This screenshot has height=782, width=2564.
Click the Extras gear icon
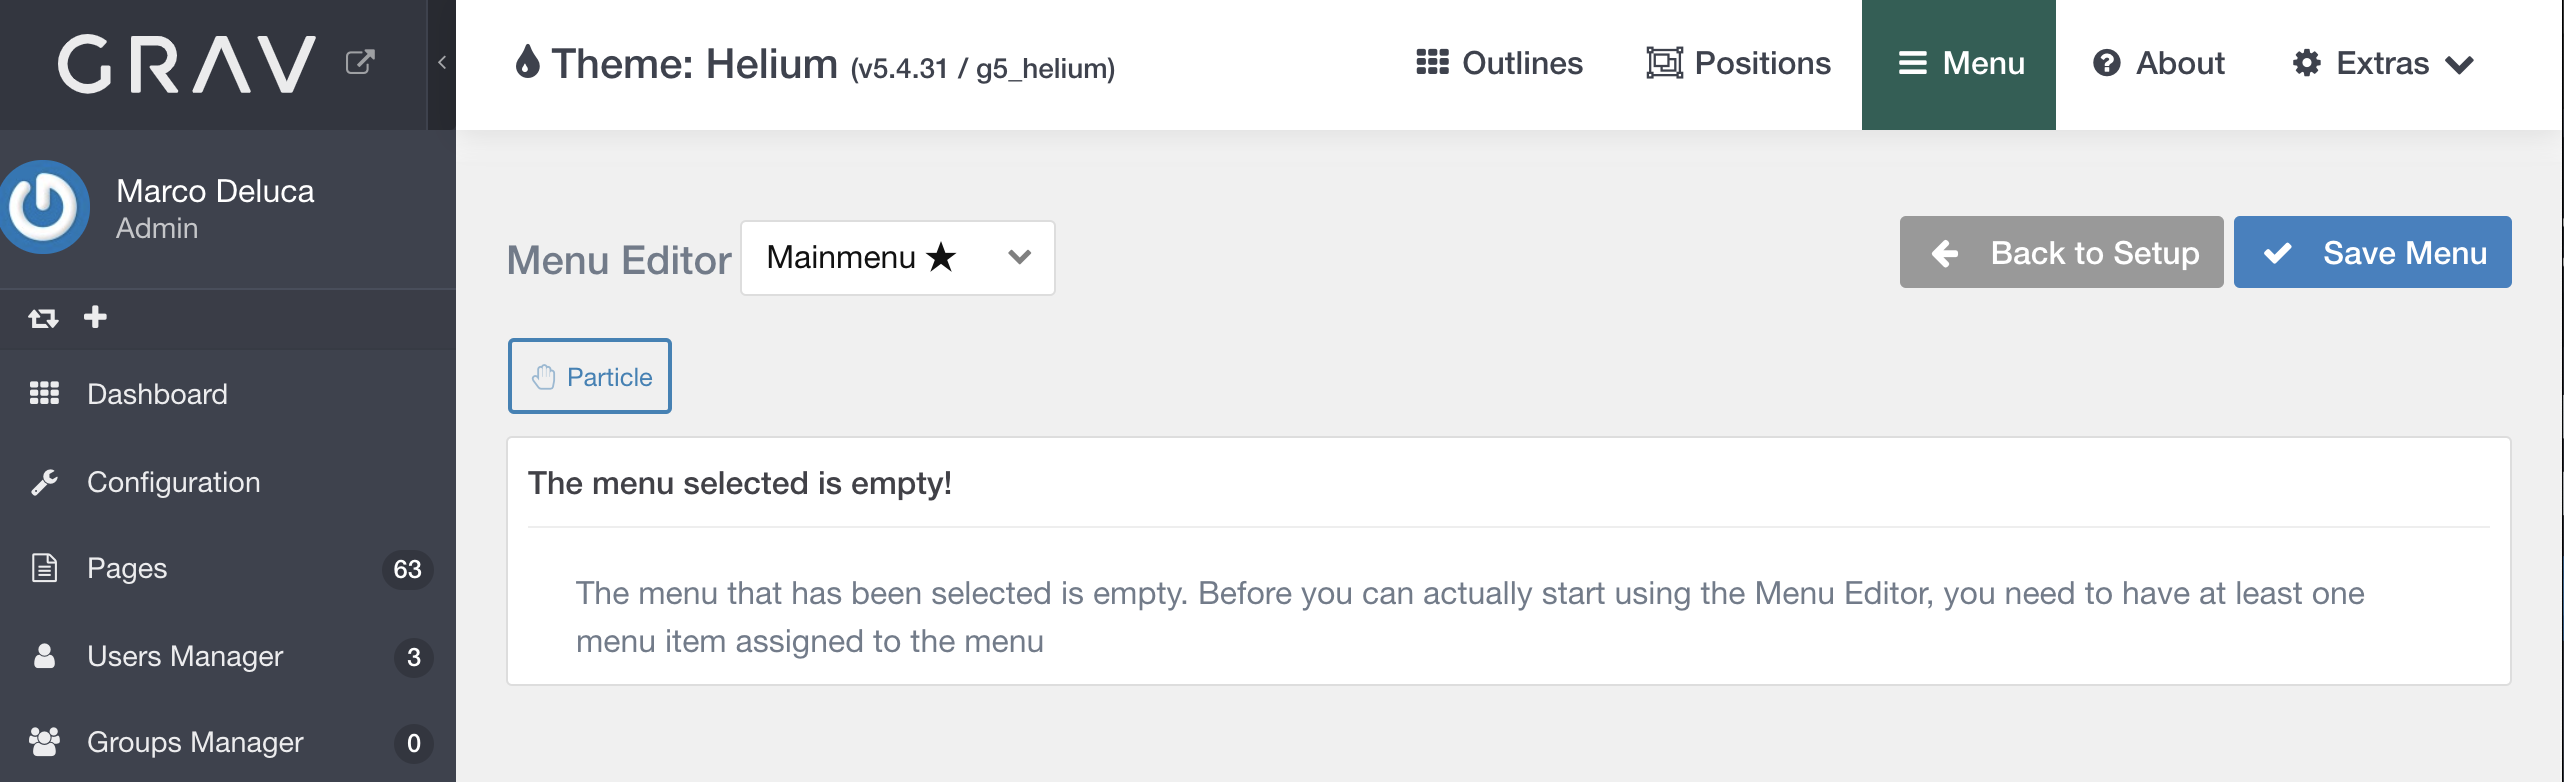(x=2308, y=62)
